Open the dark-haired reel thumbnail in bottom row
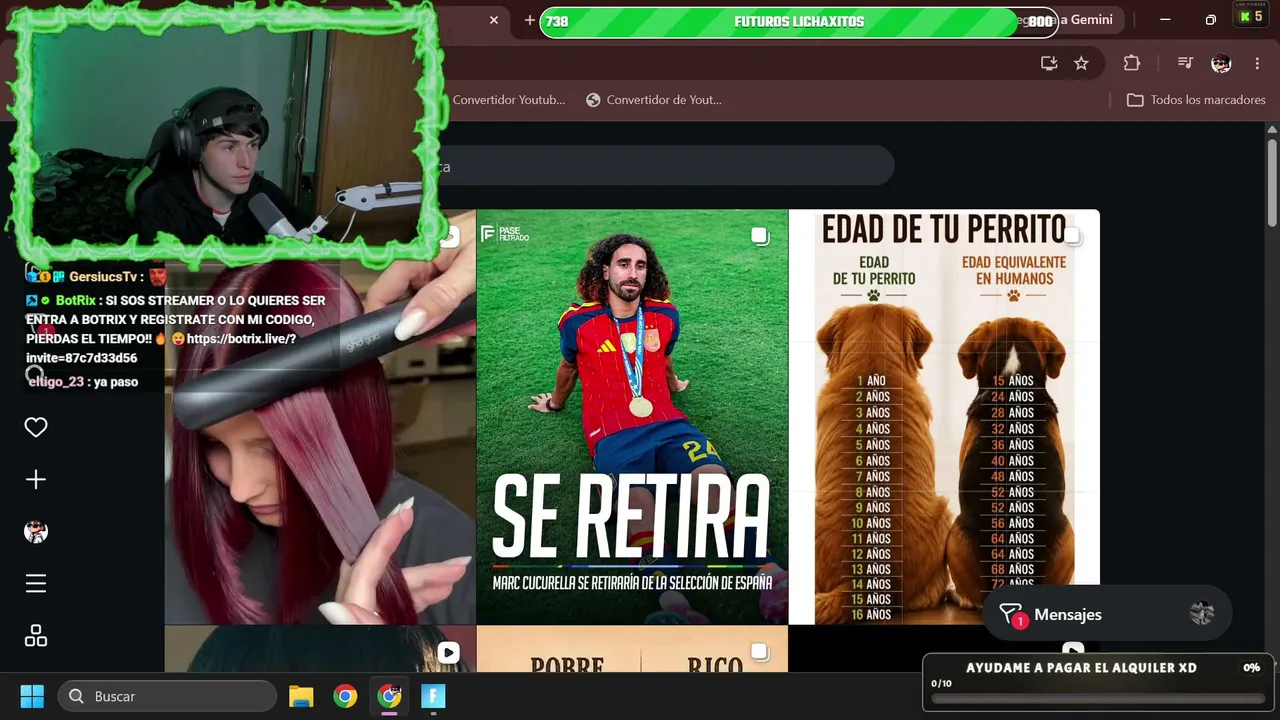 click(x=320, y=649)
